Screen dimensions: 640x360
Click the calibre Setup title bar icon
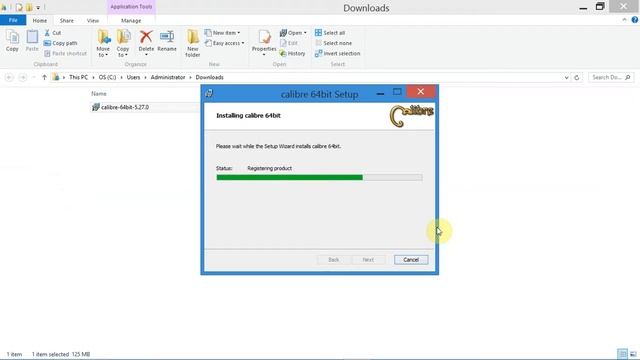[x=209, y=93]
